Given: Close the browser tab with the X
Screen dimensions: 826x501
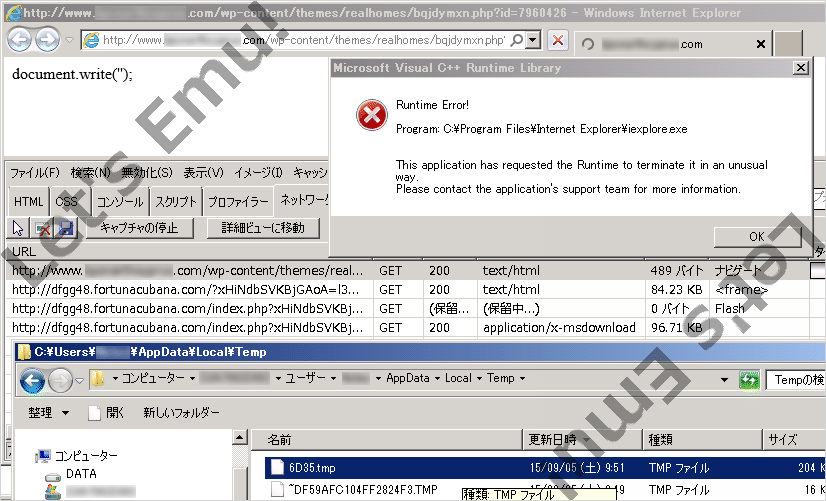Looking at the screenshot, I should [761, 44].
